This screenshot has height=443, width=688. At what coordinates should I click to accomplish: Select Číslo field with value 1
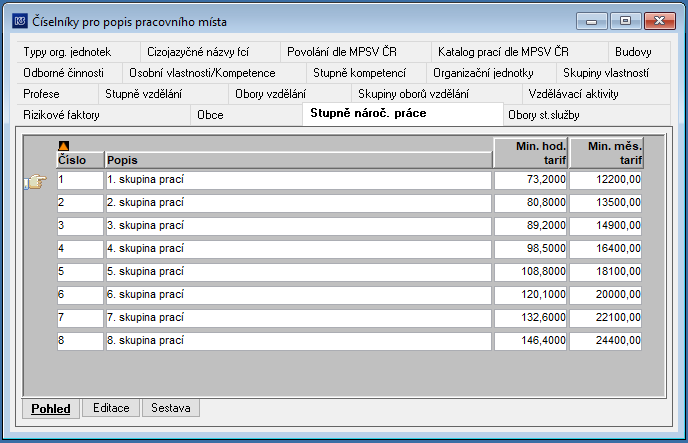click(x=80, y=180)
